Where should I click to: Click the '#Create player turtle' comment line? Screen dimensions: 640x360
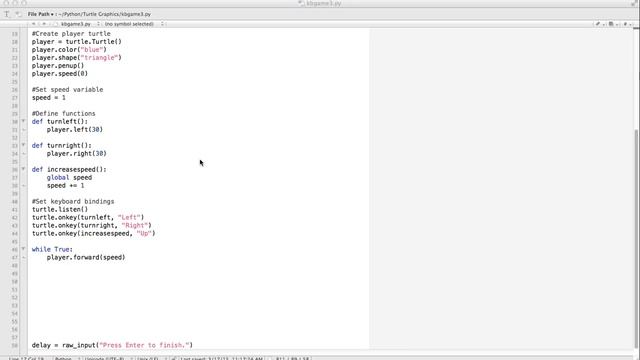click(71, 33)
